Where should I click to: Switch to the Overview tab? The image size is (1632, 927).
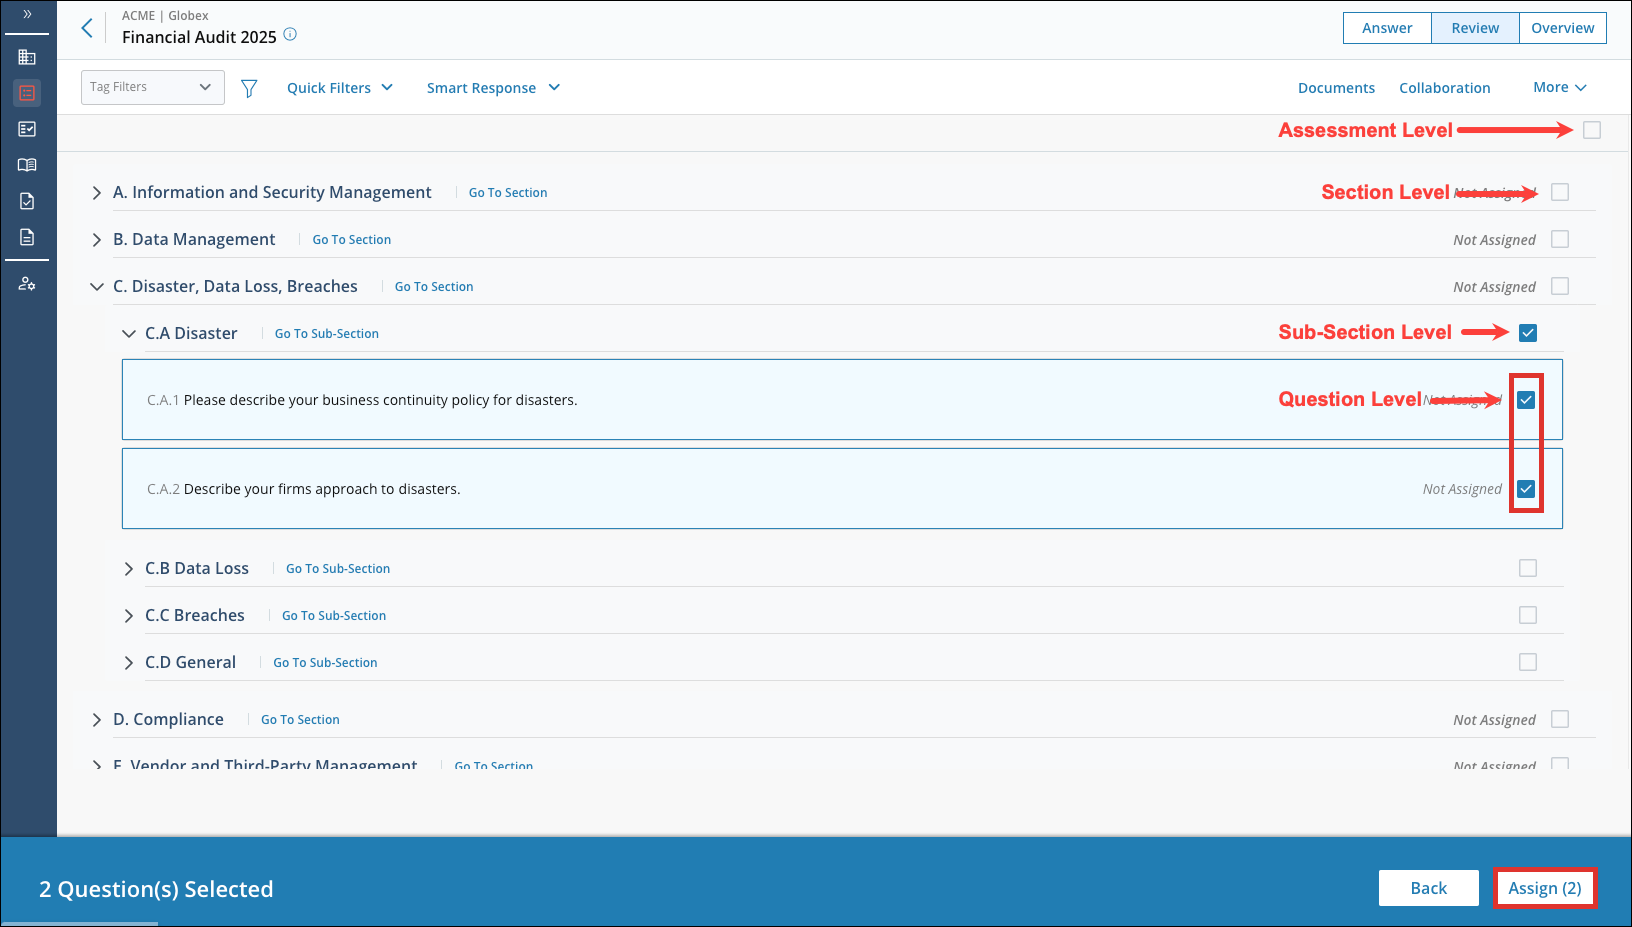[x=1562, y=28]
